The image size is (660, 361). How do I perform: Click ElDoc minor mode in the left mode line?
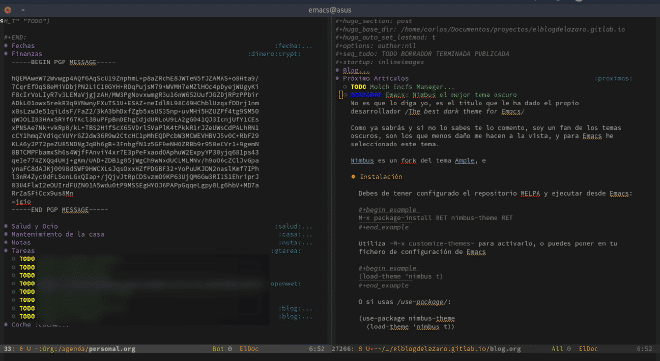click(249, 349)
